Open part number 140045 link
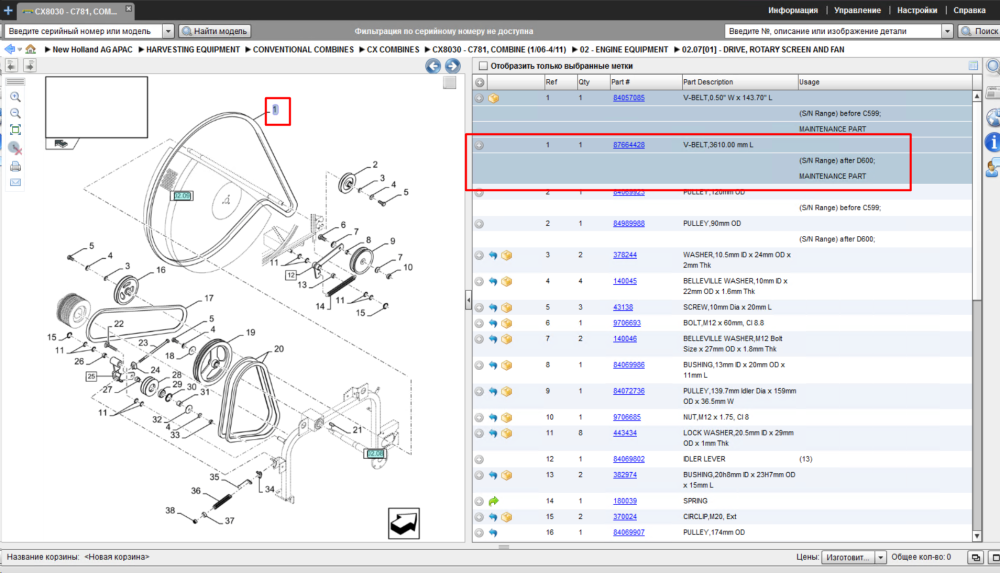The width and height of the screenshot is (1000, 573). 624,281
